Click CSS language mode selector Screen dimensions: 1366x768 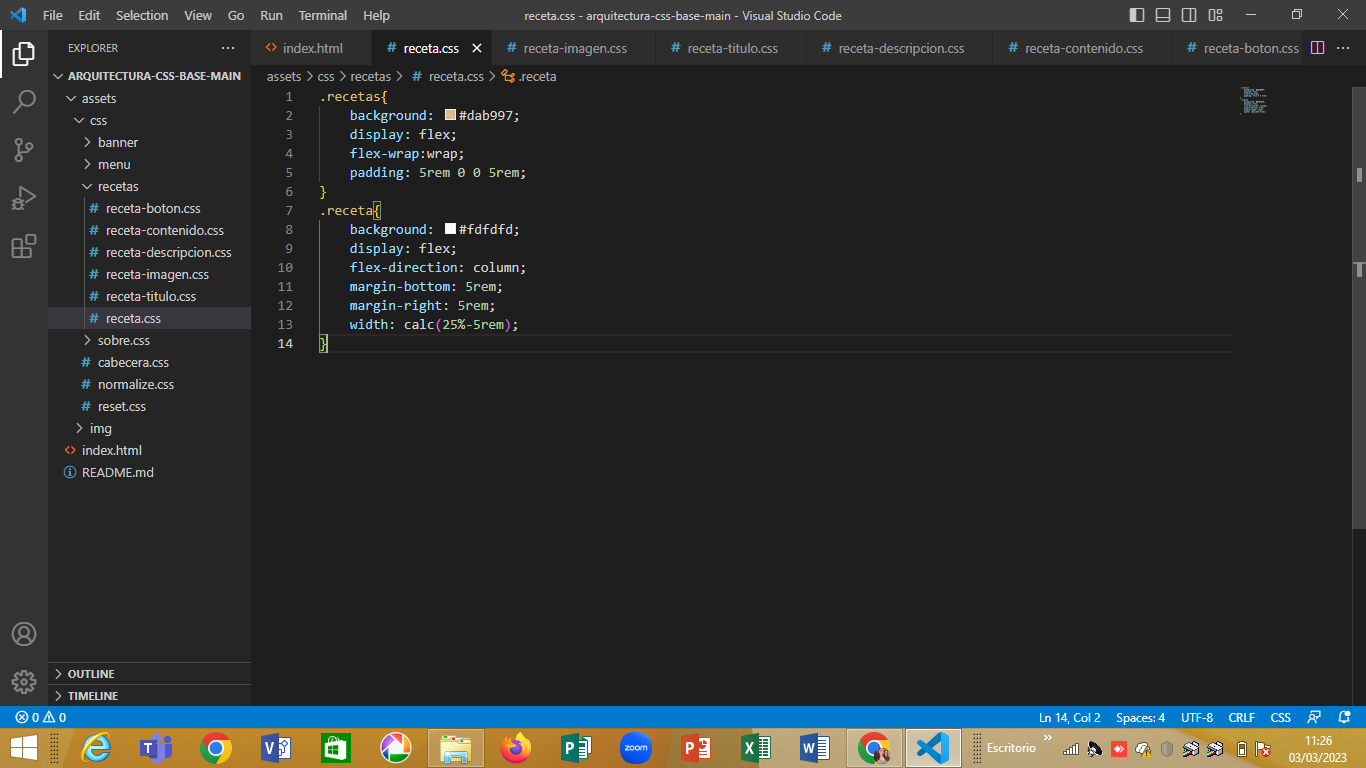pos(1281,718)
